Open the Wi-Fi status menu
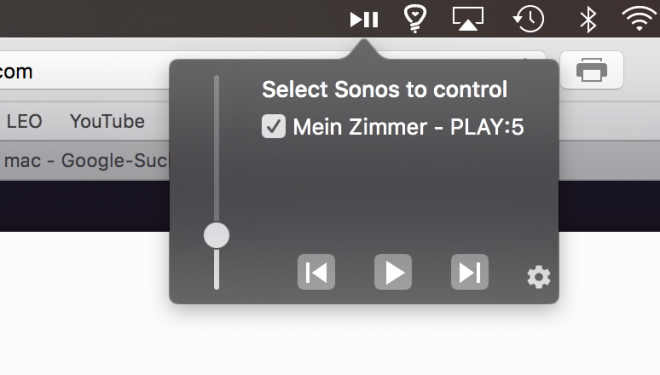 coord(639,19)
